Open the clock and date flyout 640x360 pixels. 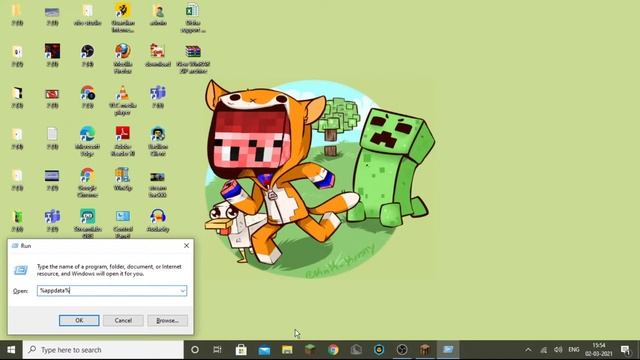599,350
